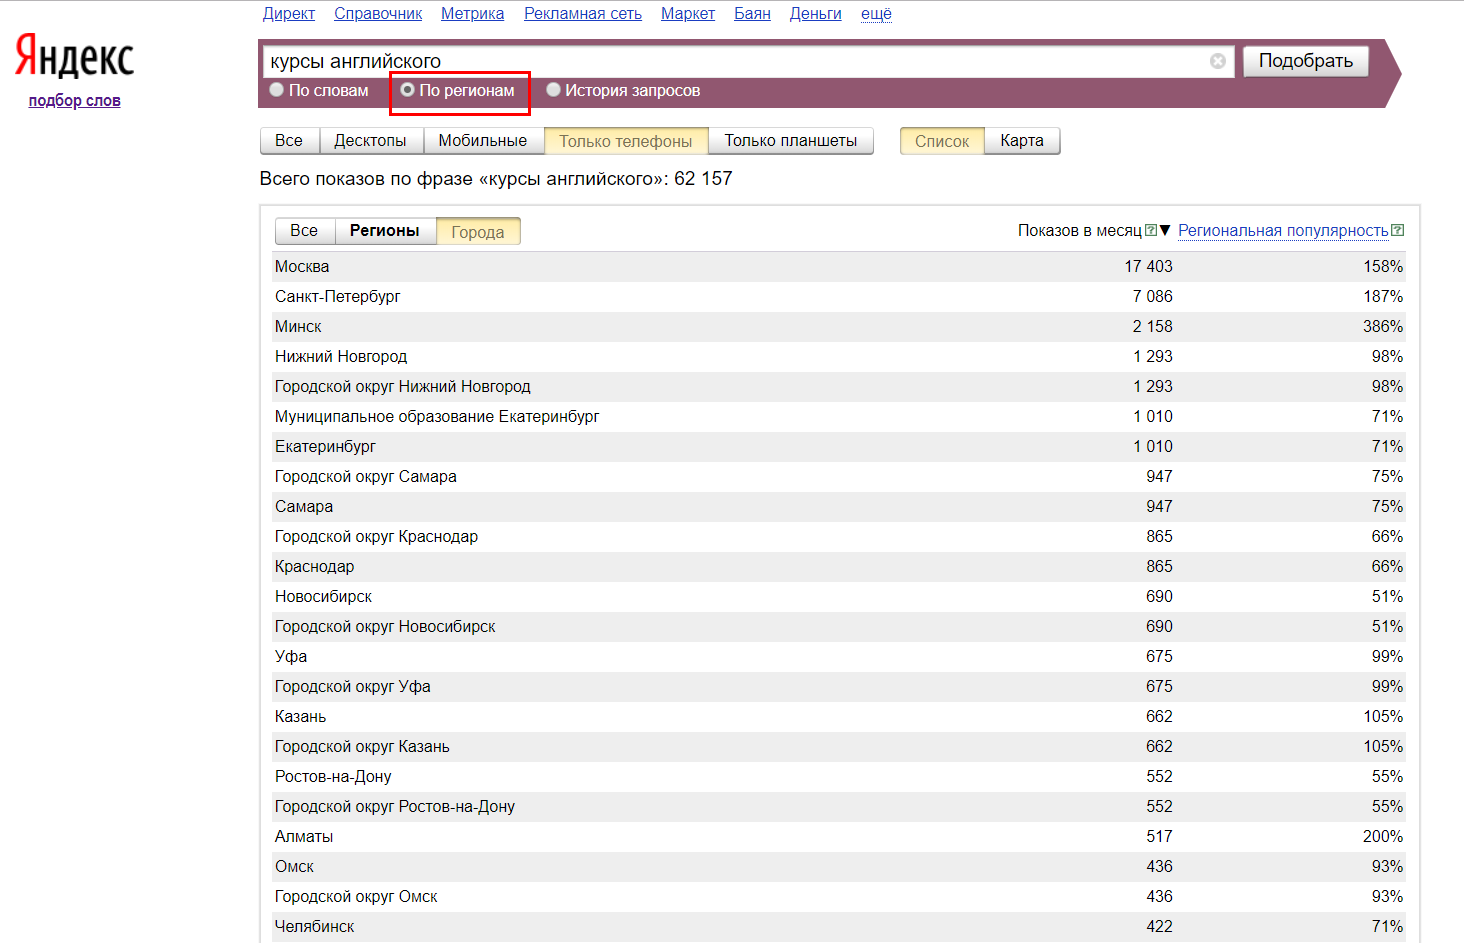This screenshot has width=1464, height=943.
Task: Click the Городской округ Нижний Новгород row
Action: (839, 386)
